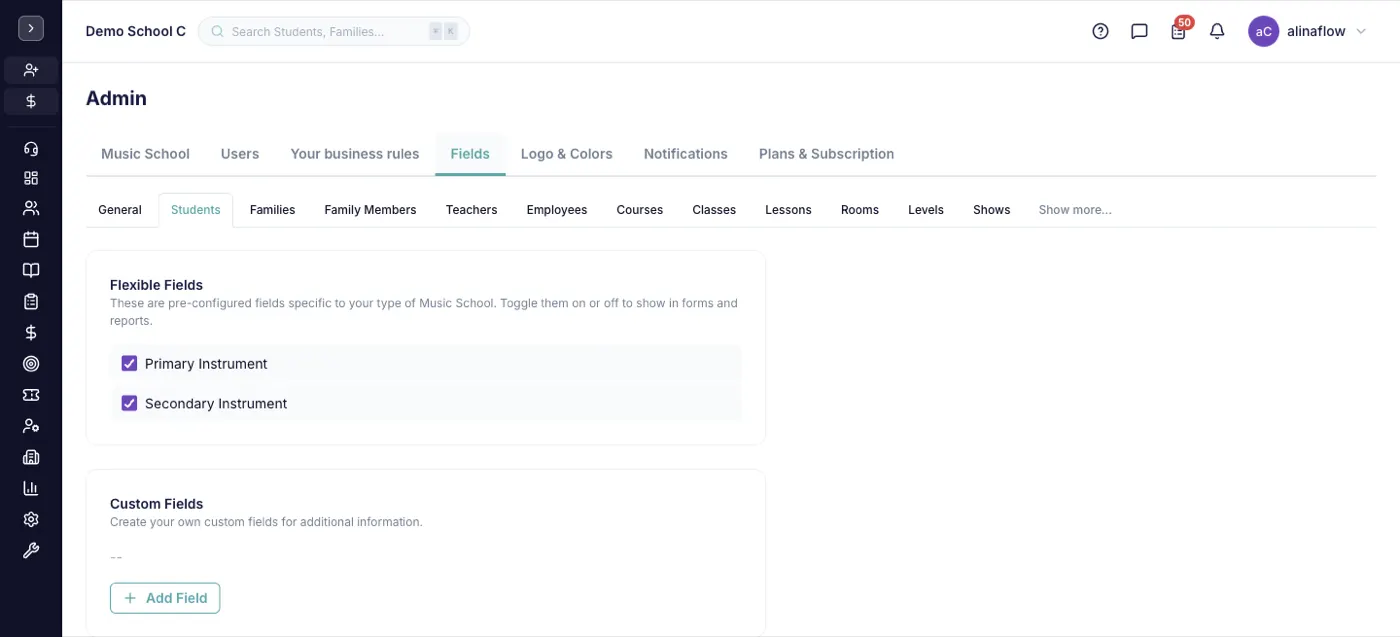This screenshot has height=637, width=1400.
Task: Open the people group icon in sidebar
Action: (31, 208)
